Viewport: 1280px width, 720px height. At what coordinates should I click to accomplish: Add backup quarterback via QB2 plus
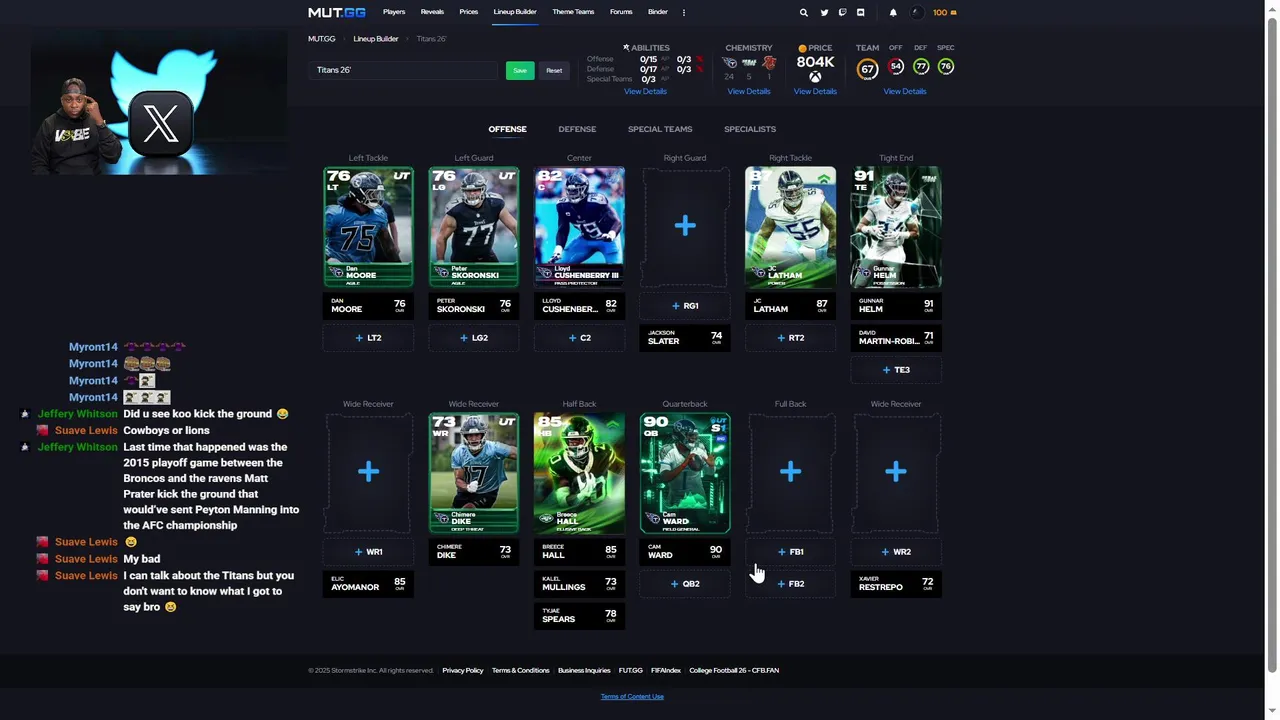coord(685,584)
